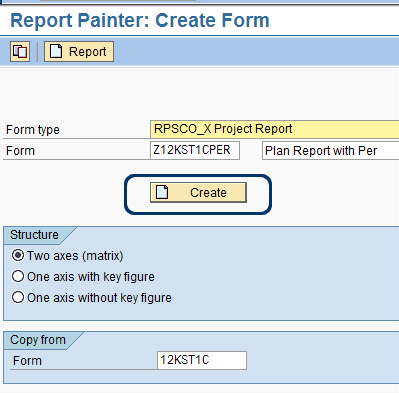Click the page icon on Create button
This screenshot has width=399, height=393.
pos(162,192)
